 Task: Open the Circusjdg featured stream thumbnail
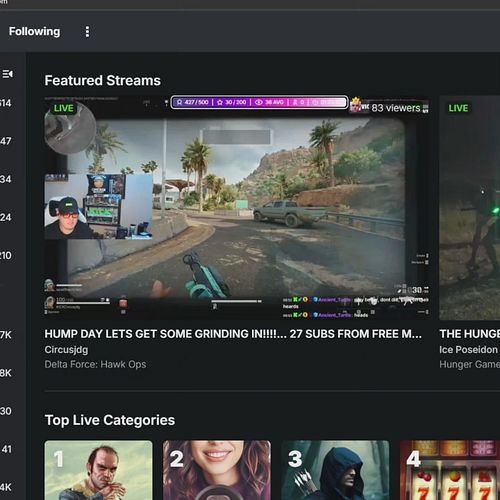(x=237, y=207)
